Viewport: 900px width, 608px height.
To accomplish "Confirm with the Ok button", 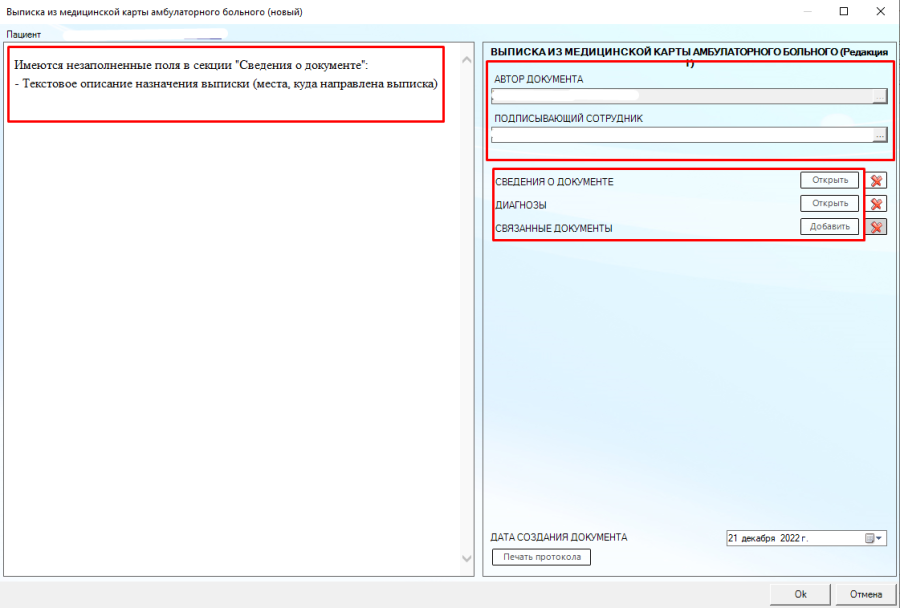I will tap(800, 594).
